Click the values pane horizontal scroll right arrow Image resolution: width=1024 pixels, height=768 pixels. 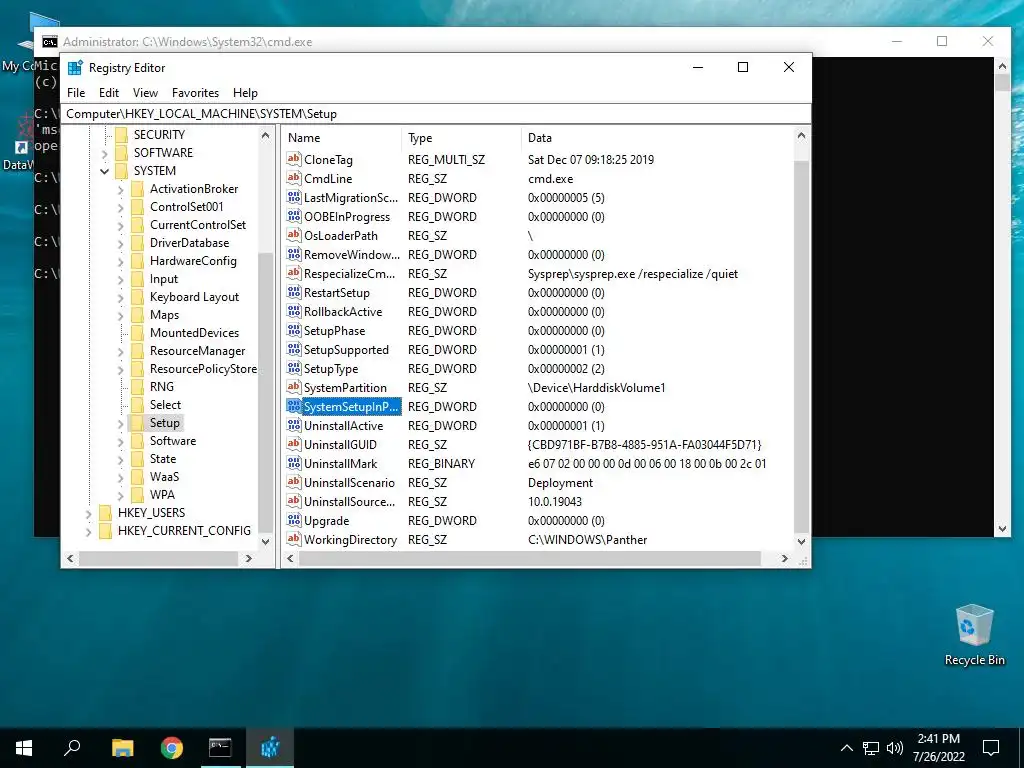tap(784, 558)
